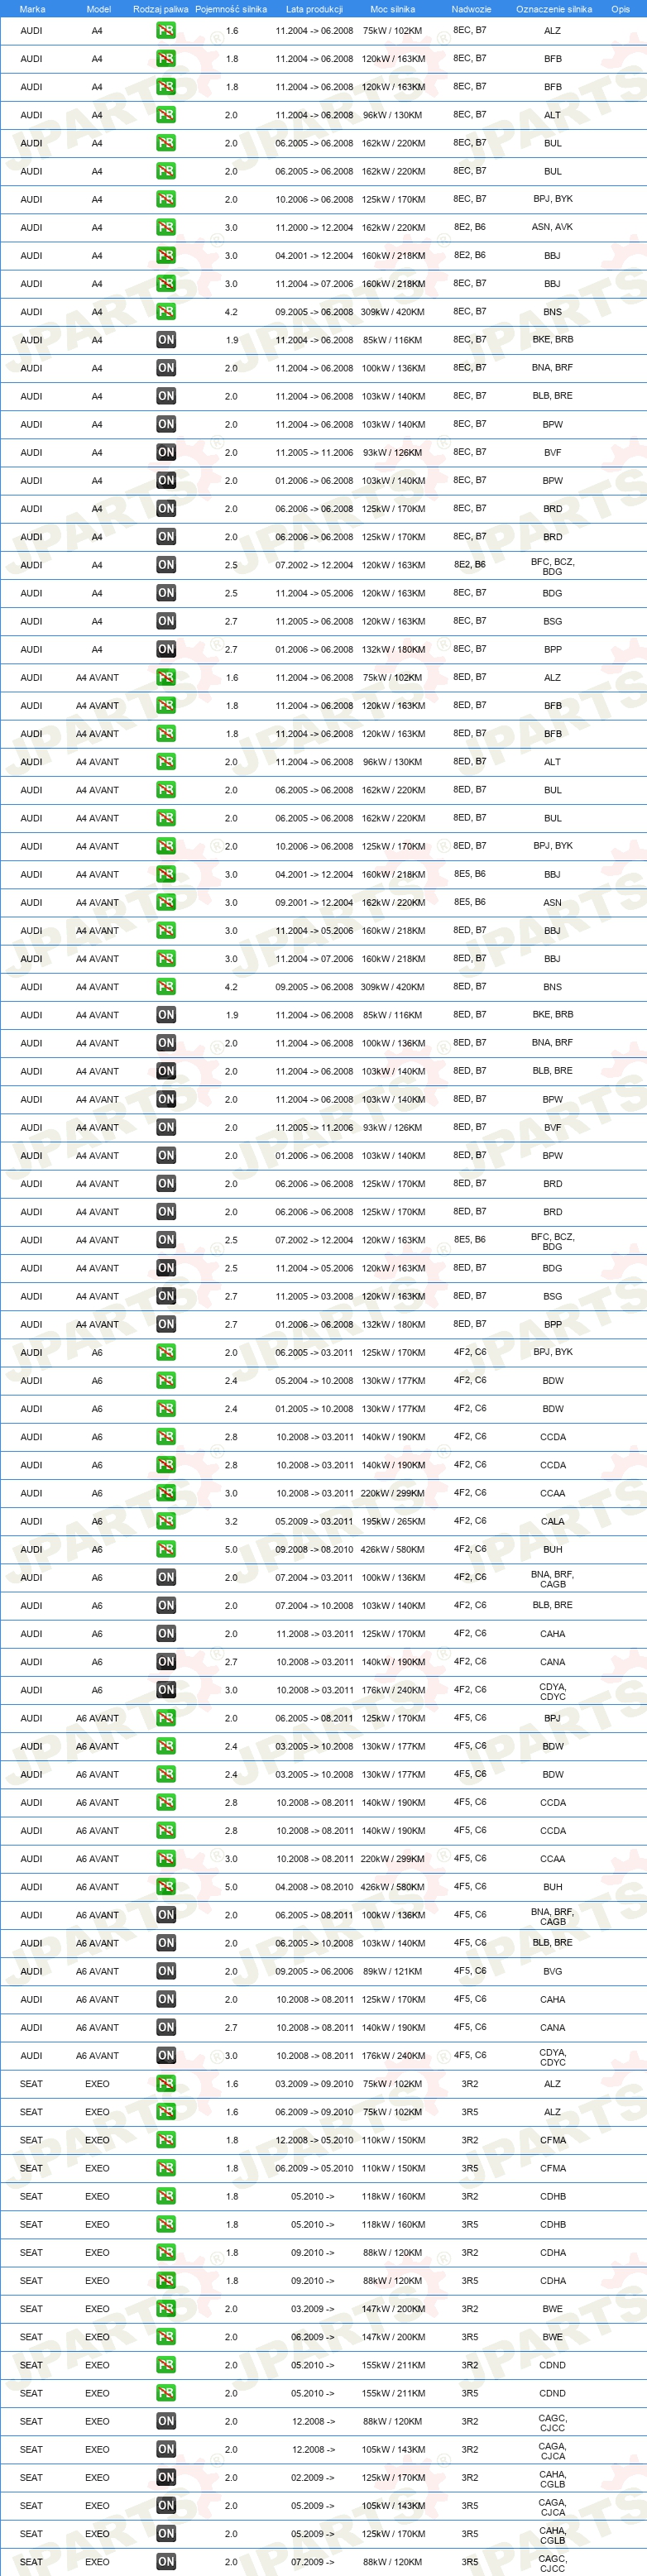Click the Marka column header
The width and height of the screenshot is (647, 2576).
[32, 9]
